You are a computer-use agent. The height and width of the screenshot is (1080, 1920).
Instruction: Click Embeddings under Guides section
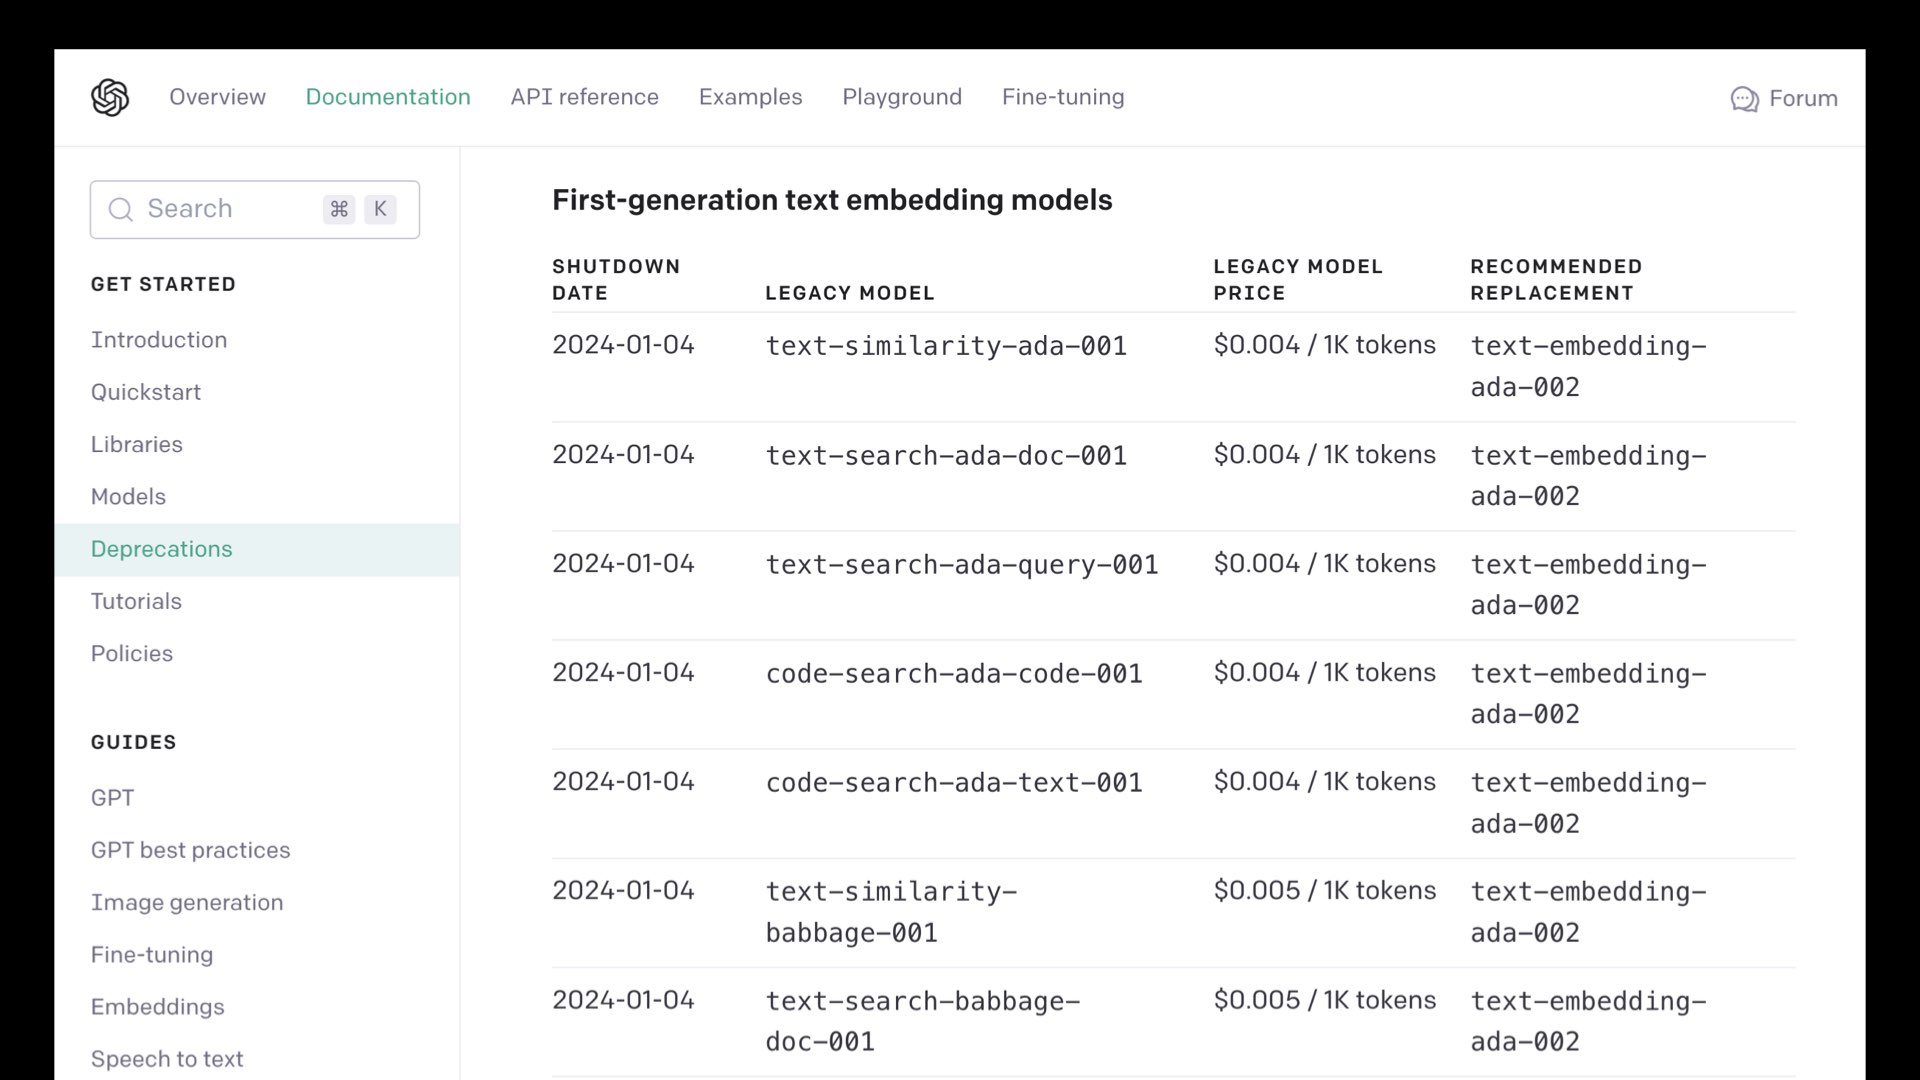(157, 1005)
